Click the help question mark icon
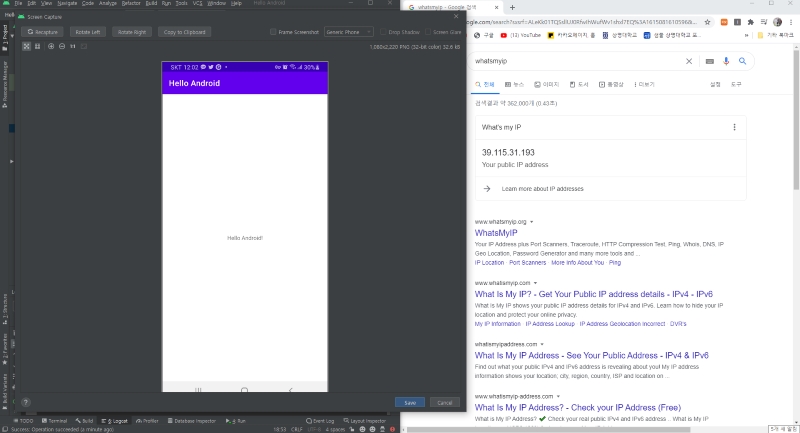Viewport: 800px width, 433px height. (x=26, y=402)
